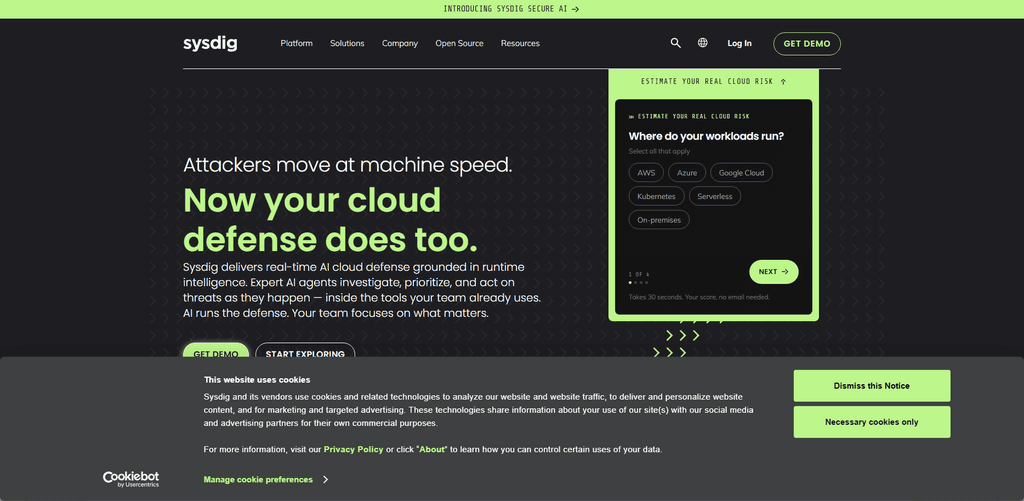Image resolution: width=1024 pixels, height=501 pixels.
Task: Open the Solutions menu
Action: pyautogui.click(x=347, y=43)
